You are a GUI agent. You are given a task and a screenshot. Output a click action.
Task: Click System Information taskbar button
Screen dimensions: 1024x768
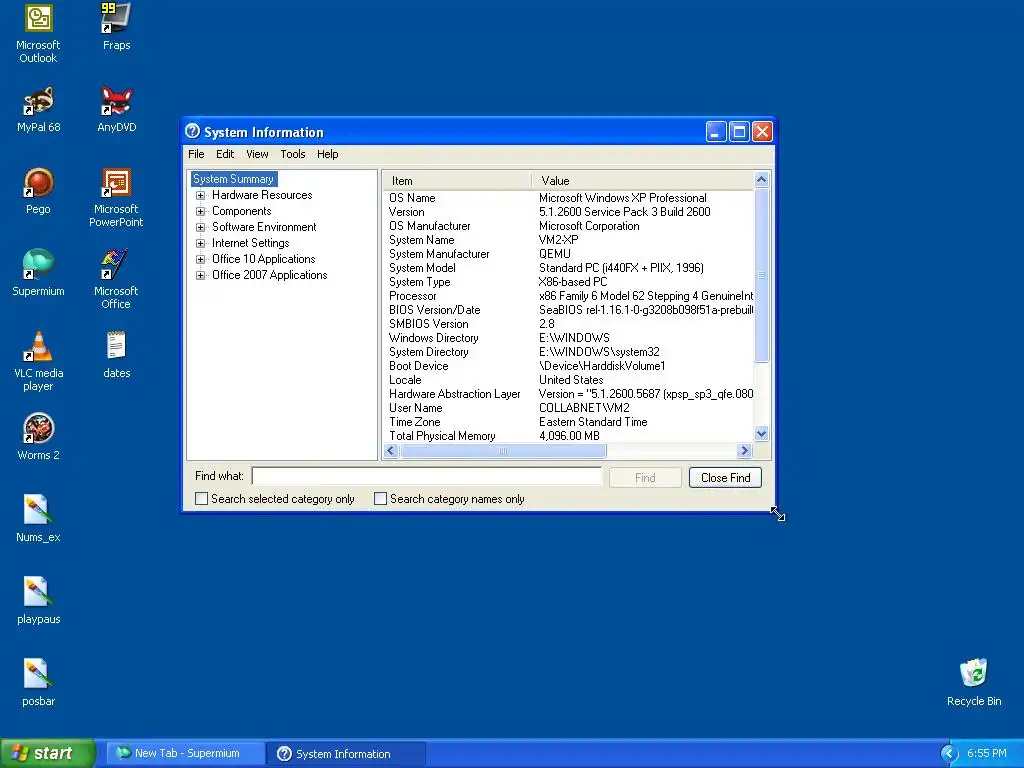(346, 753)
